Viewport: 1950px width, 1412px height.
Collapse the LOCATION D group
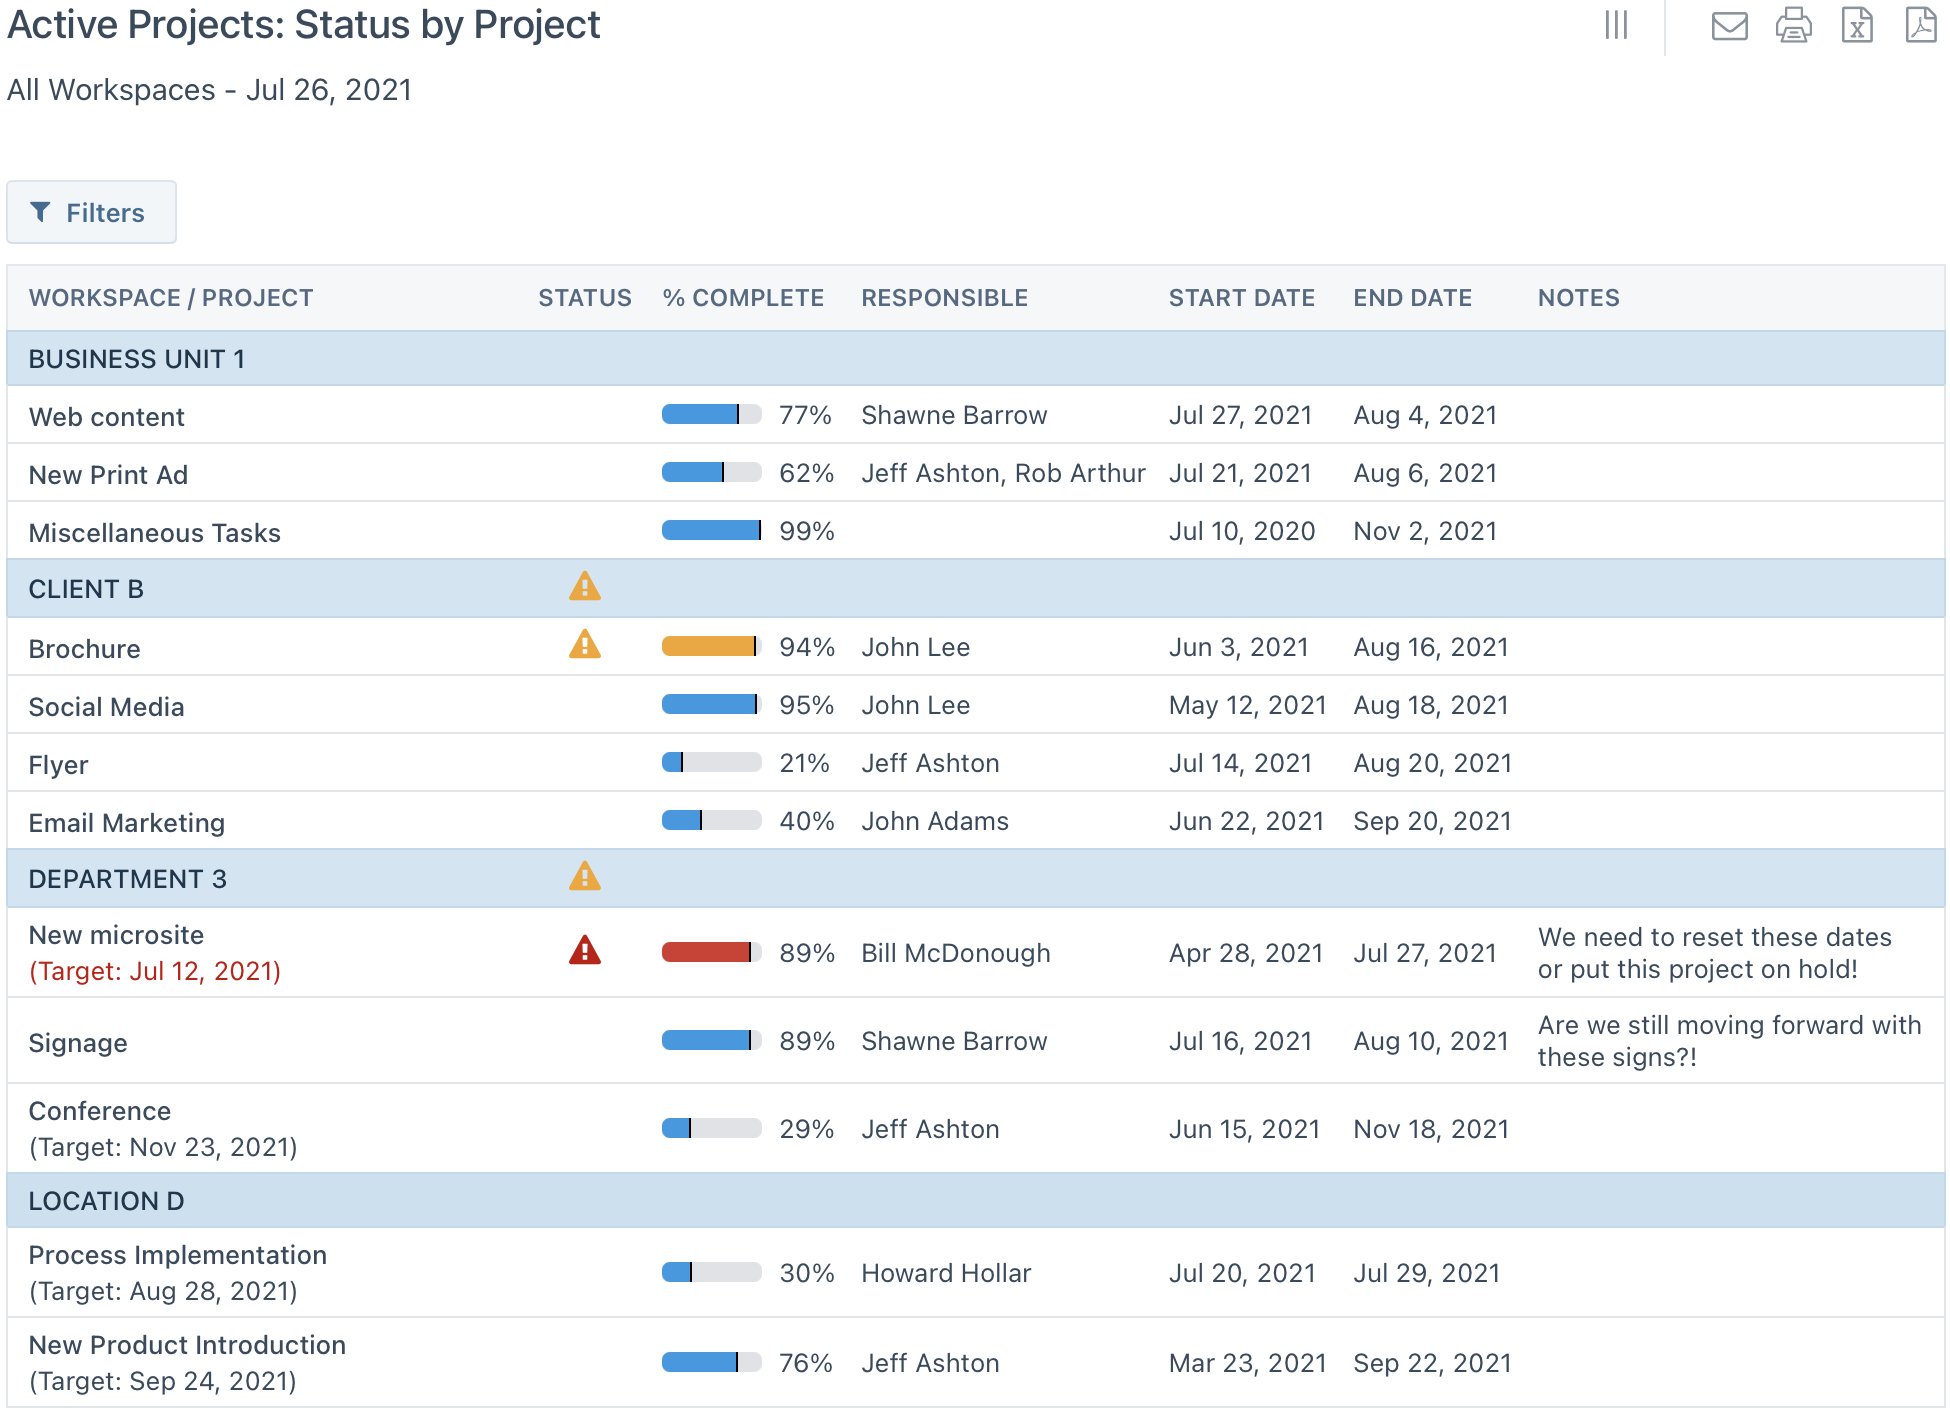106,1200
